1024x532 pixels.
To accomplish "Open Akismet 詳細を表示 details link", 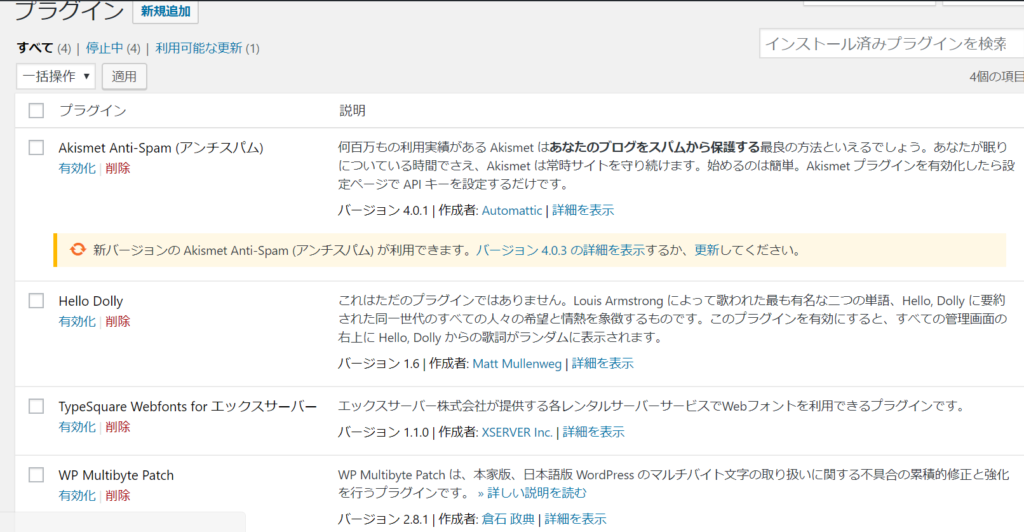I will pyautogui.click(x=583, y=210).
